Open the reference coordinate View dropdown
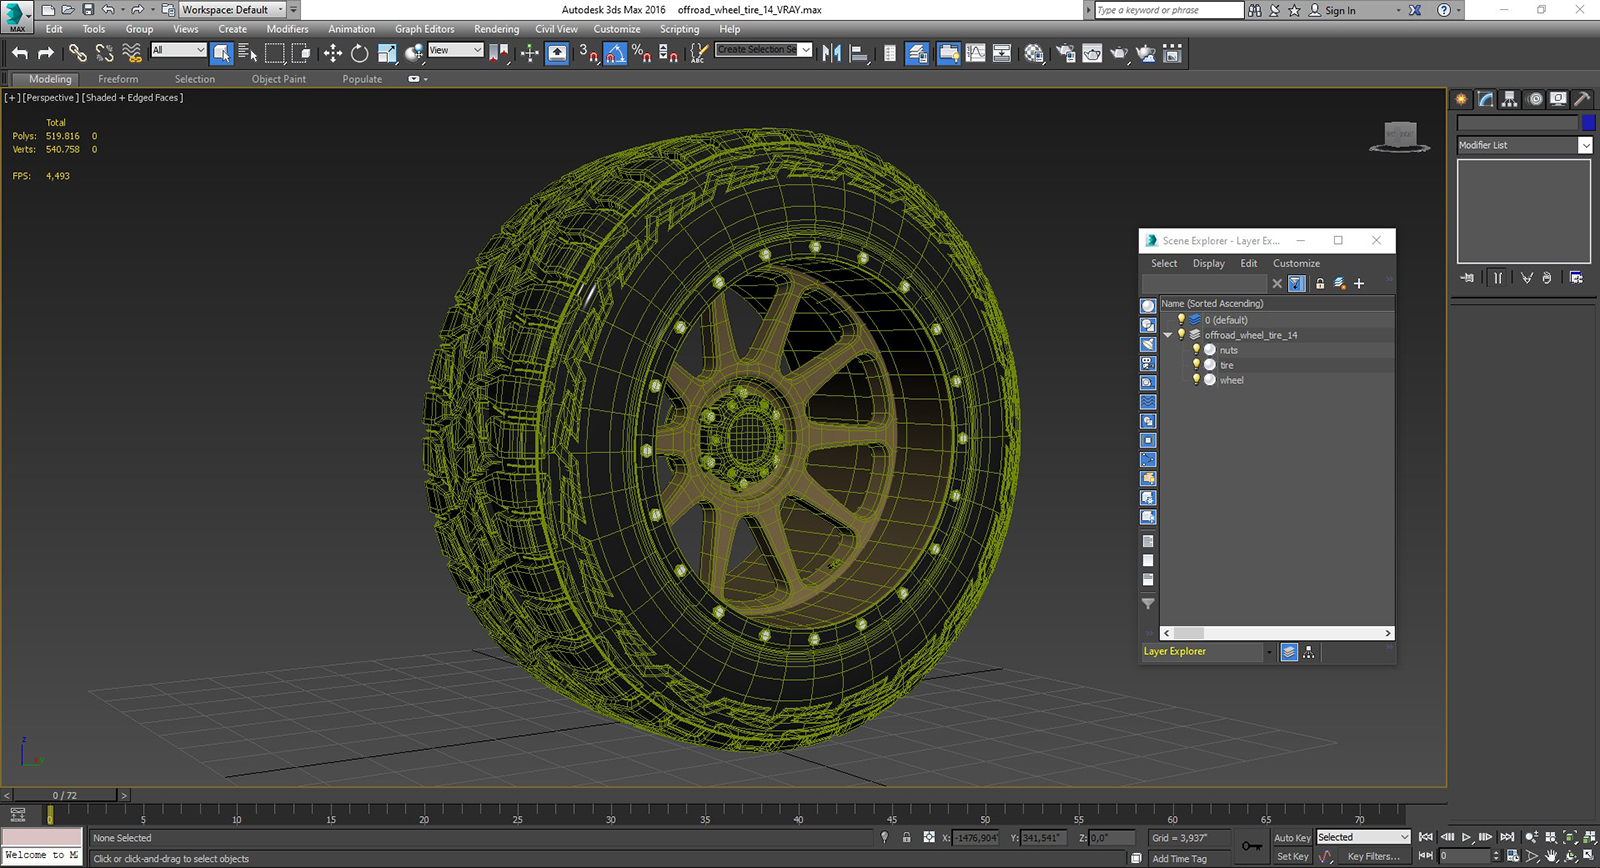Image resolution: width=1600 pixels, height=868 pixels. click(x=455, y=50)
